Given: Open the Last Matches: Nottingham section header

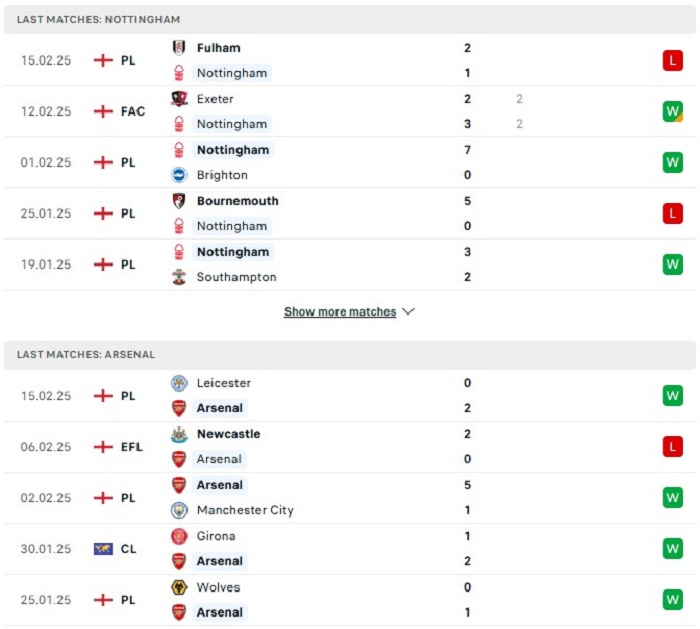Looking at the screenshot, I should coord(350,20).
